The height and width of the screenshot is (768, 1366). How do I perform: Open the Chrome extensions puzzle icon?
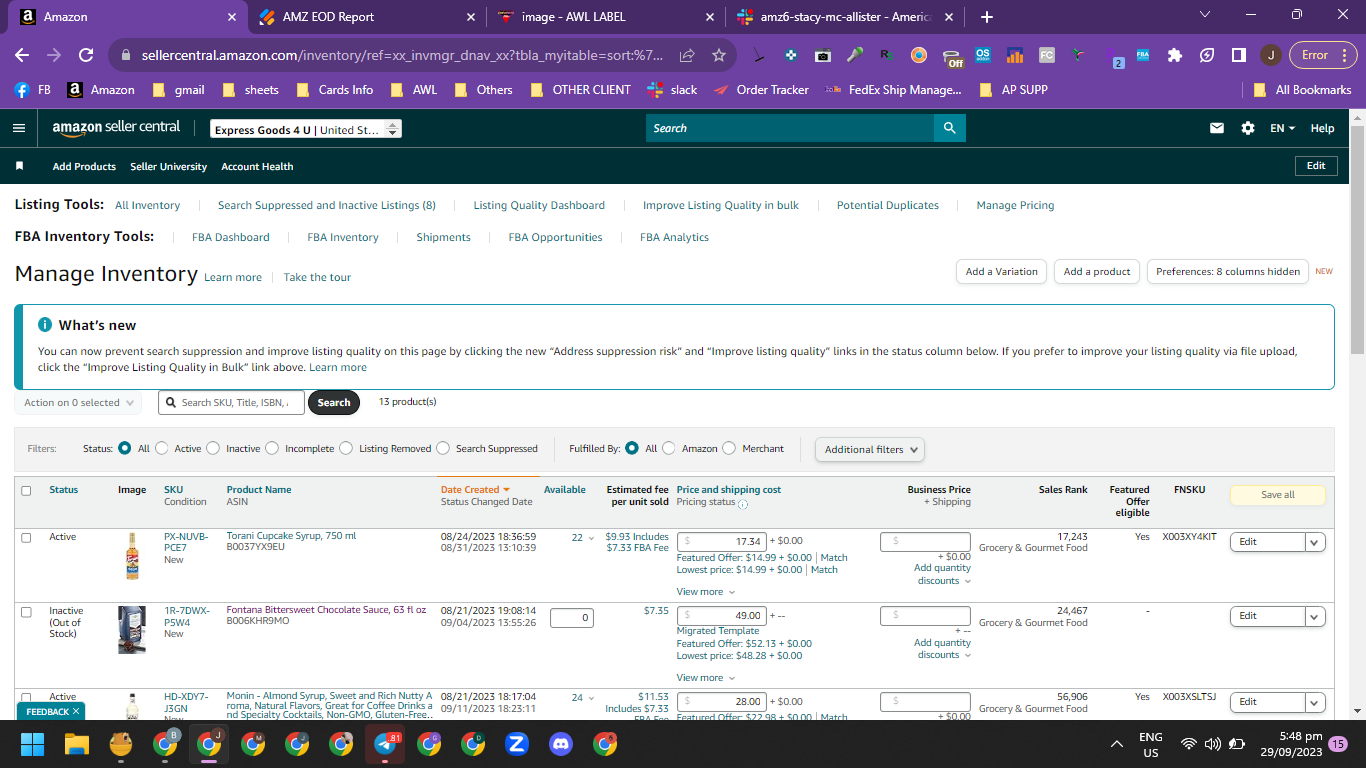point(1175,55)
